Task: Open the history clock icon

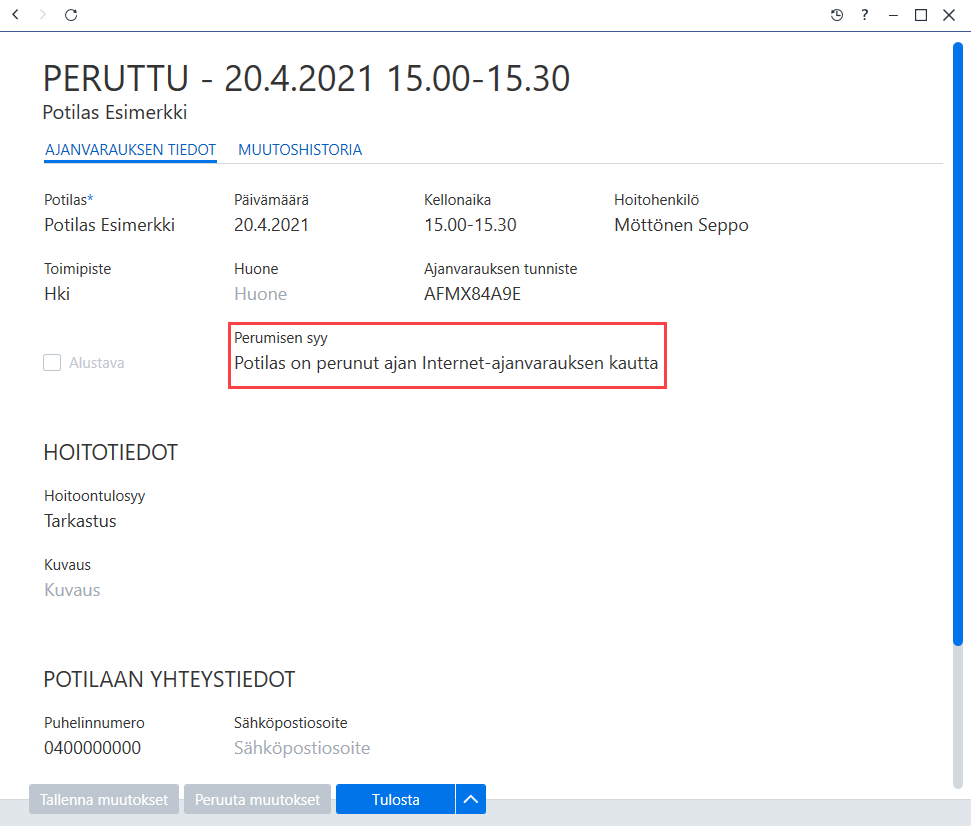Action: pyautogui.click(x=837, y=15)
